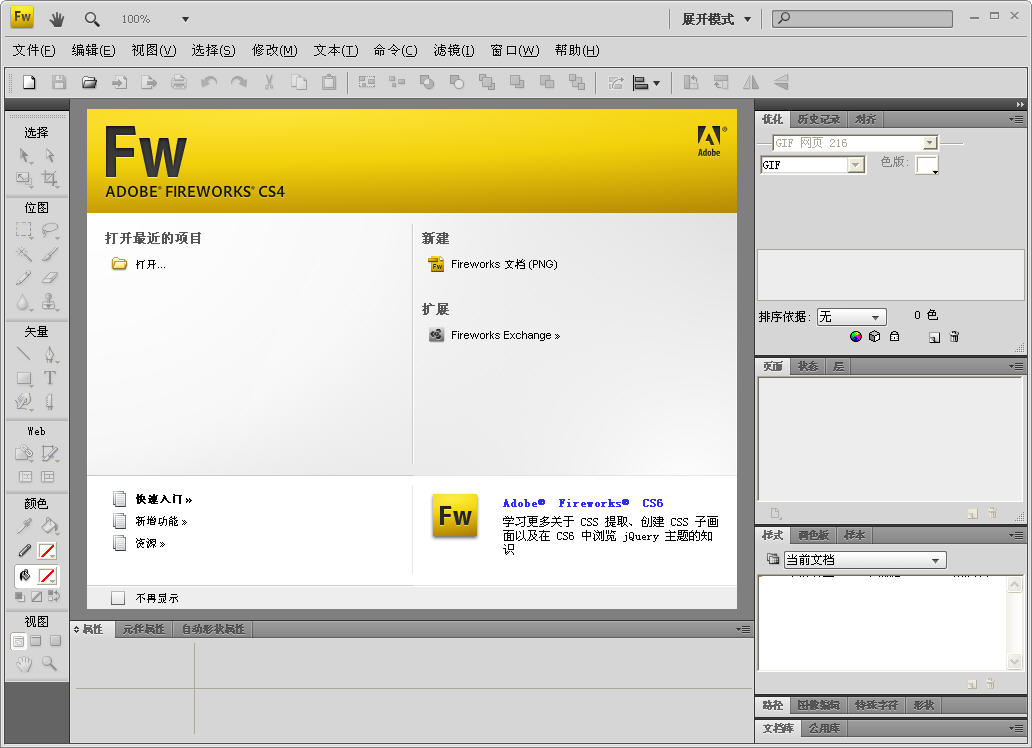Switch to the 历史记录 panel tab
The image size is (1032, 748).
(x=818, y=119)
